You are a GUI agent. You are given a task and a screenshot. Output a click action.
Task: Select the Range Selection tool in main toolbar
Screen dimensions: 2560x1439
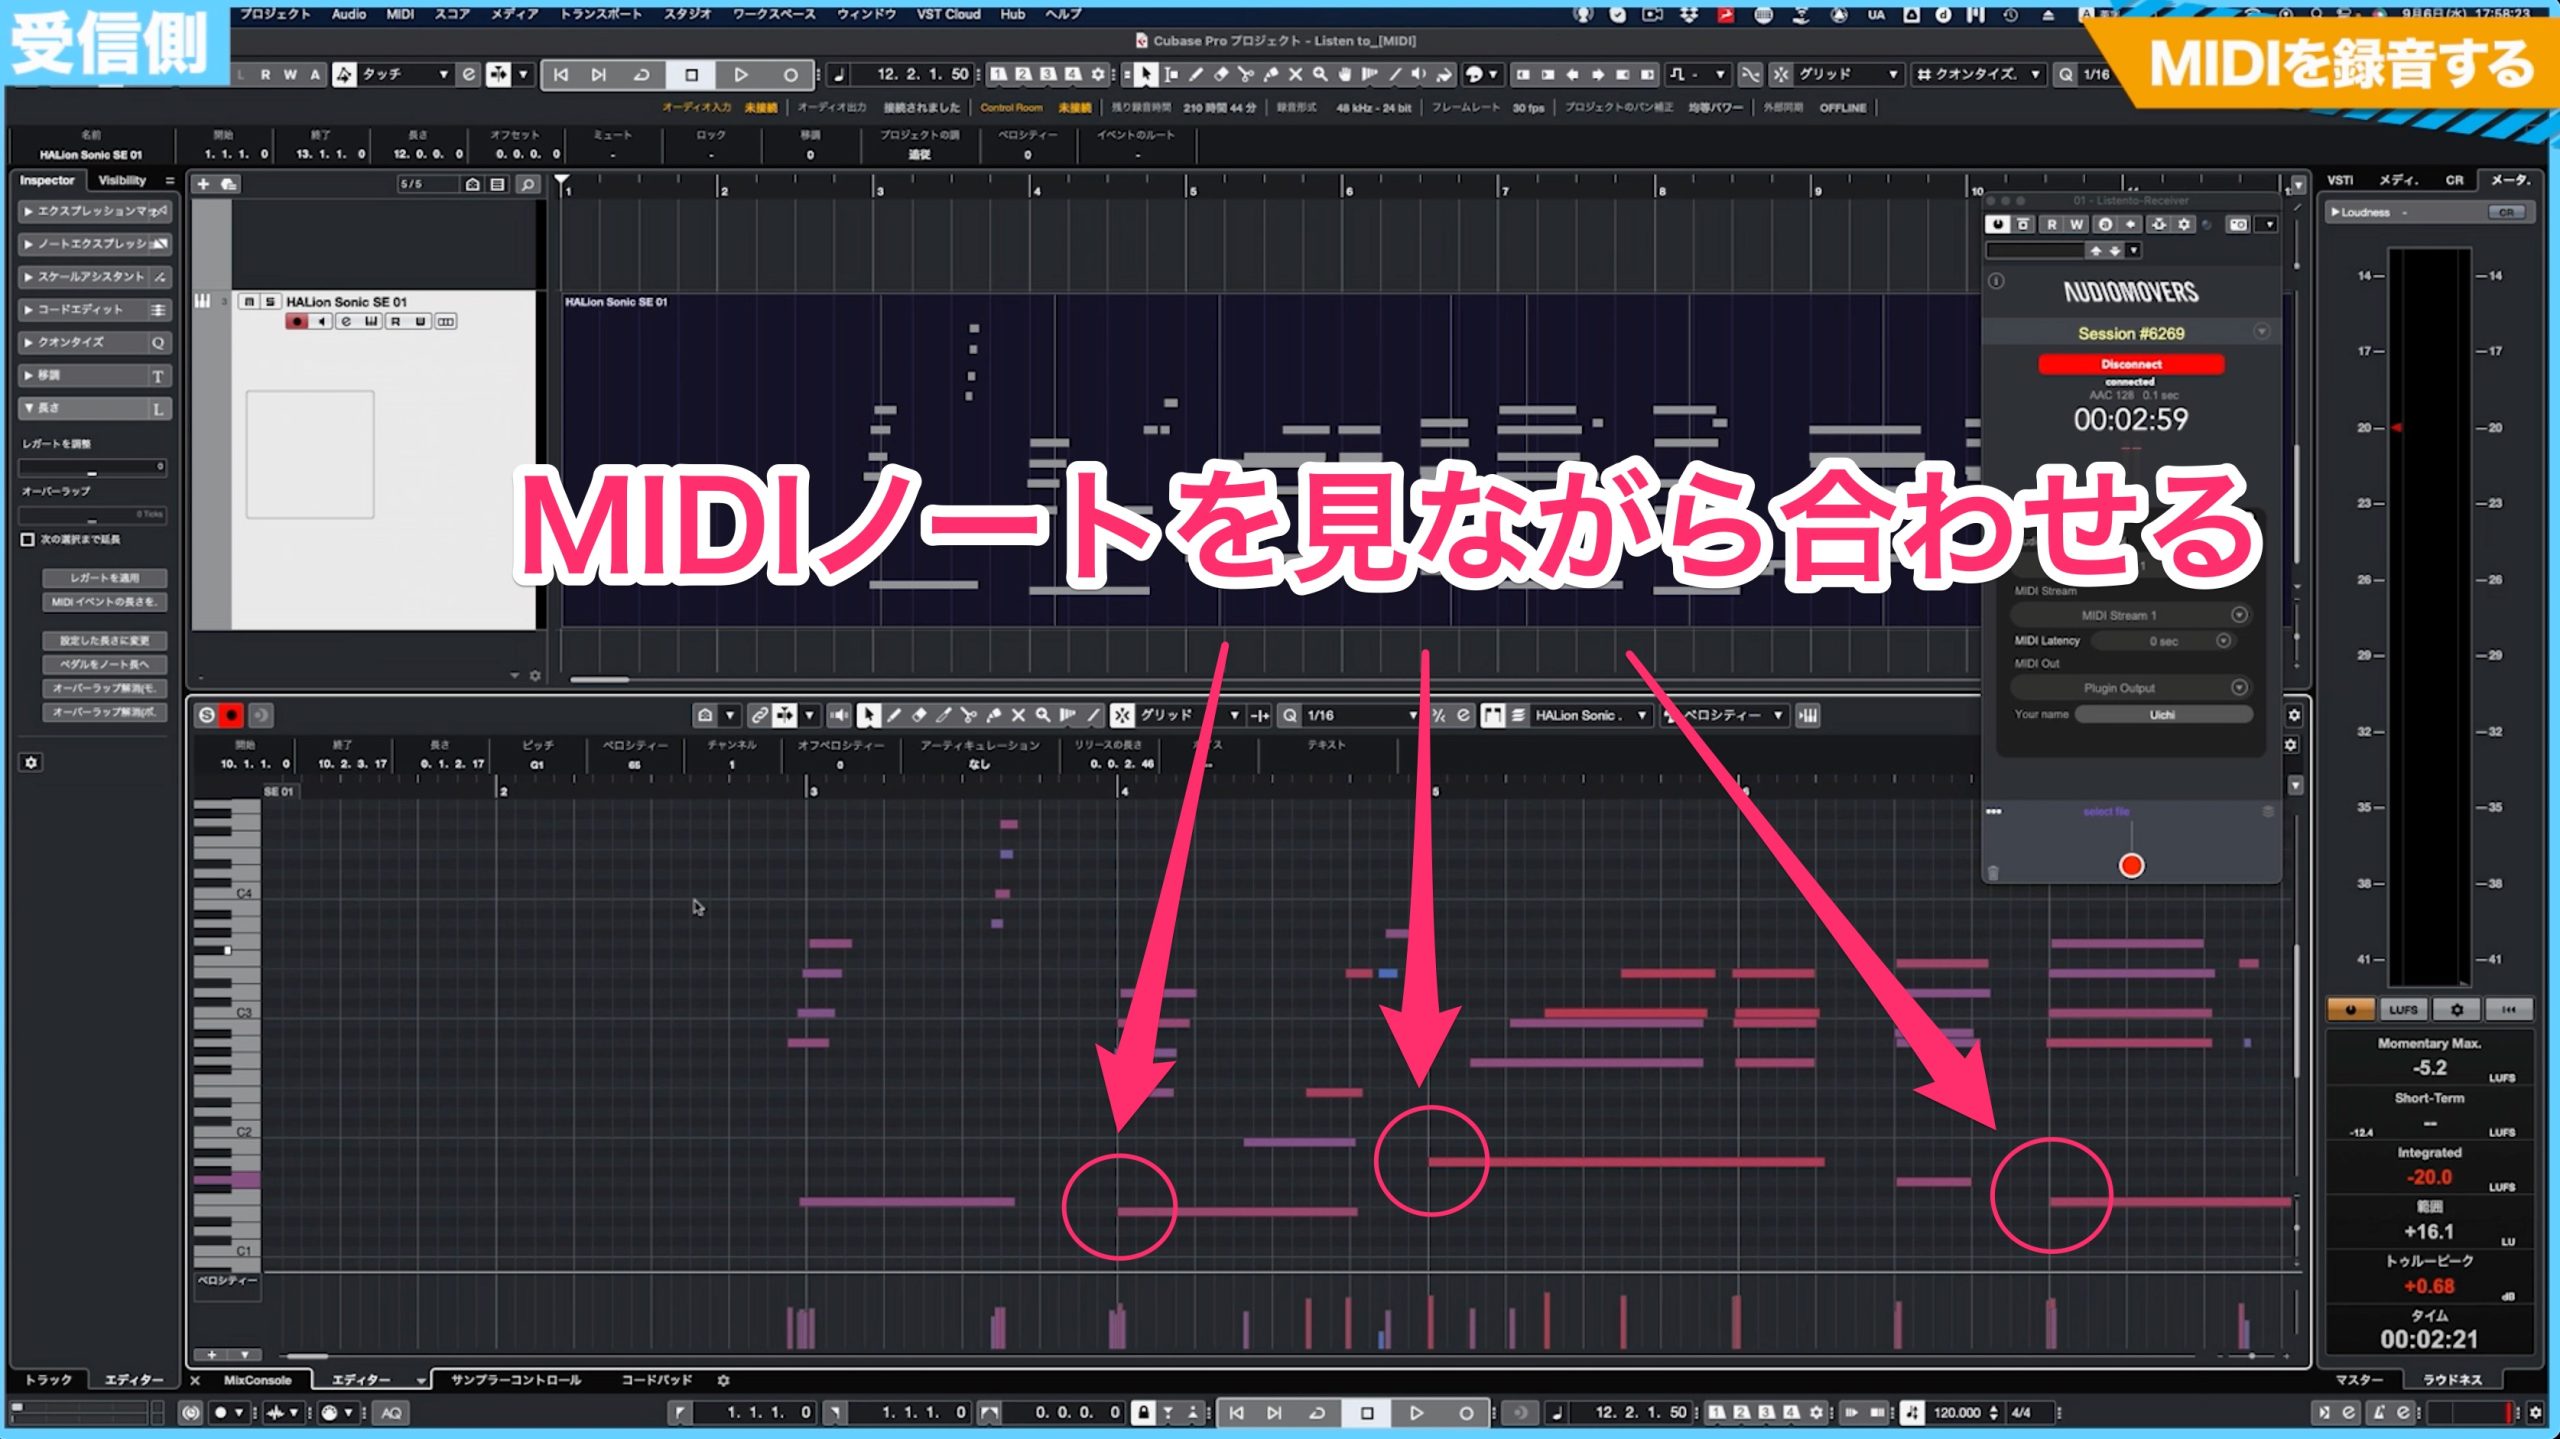(x=1171, y=74)
